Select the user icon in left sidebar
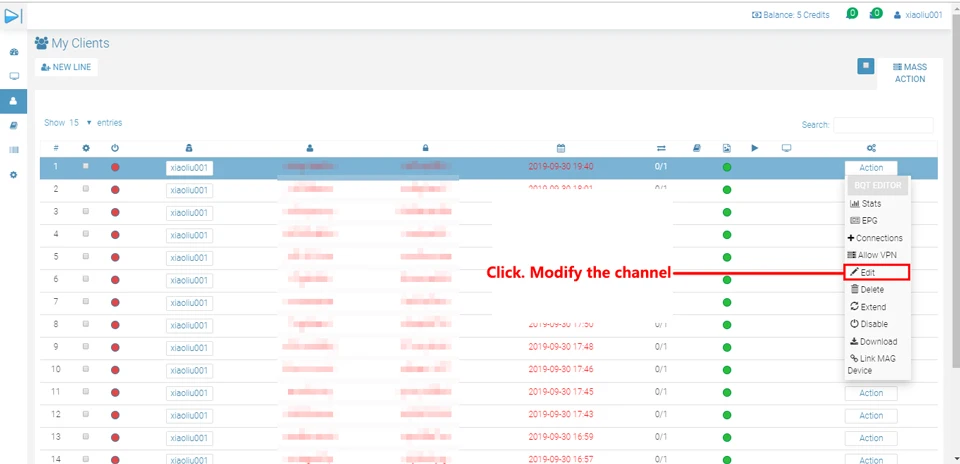This screenshot has width=960, height=464. 13,101
